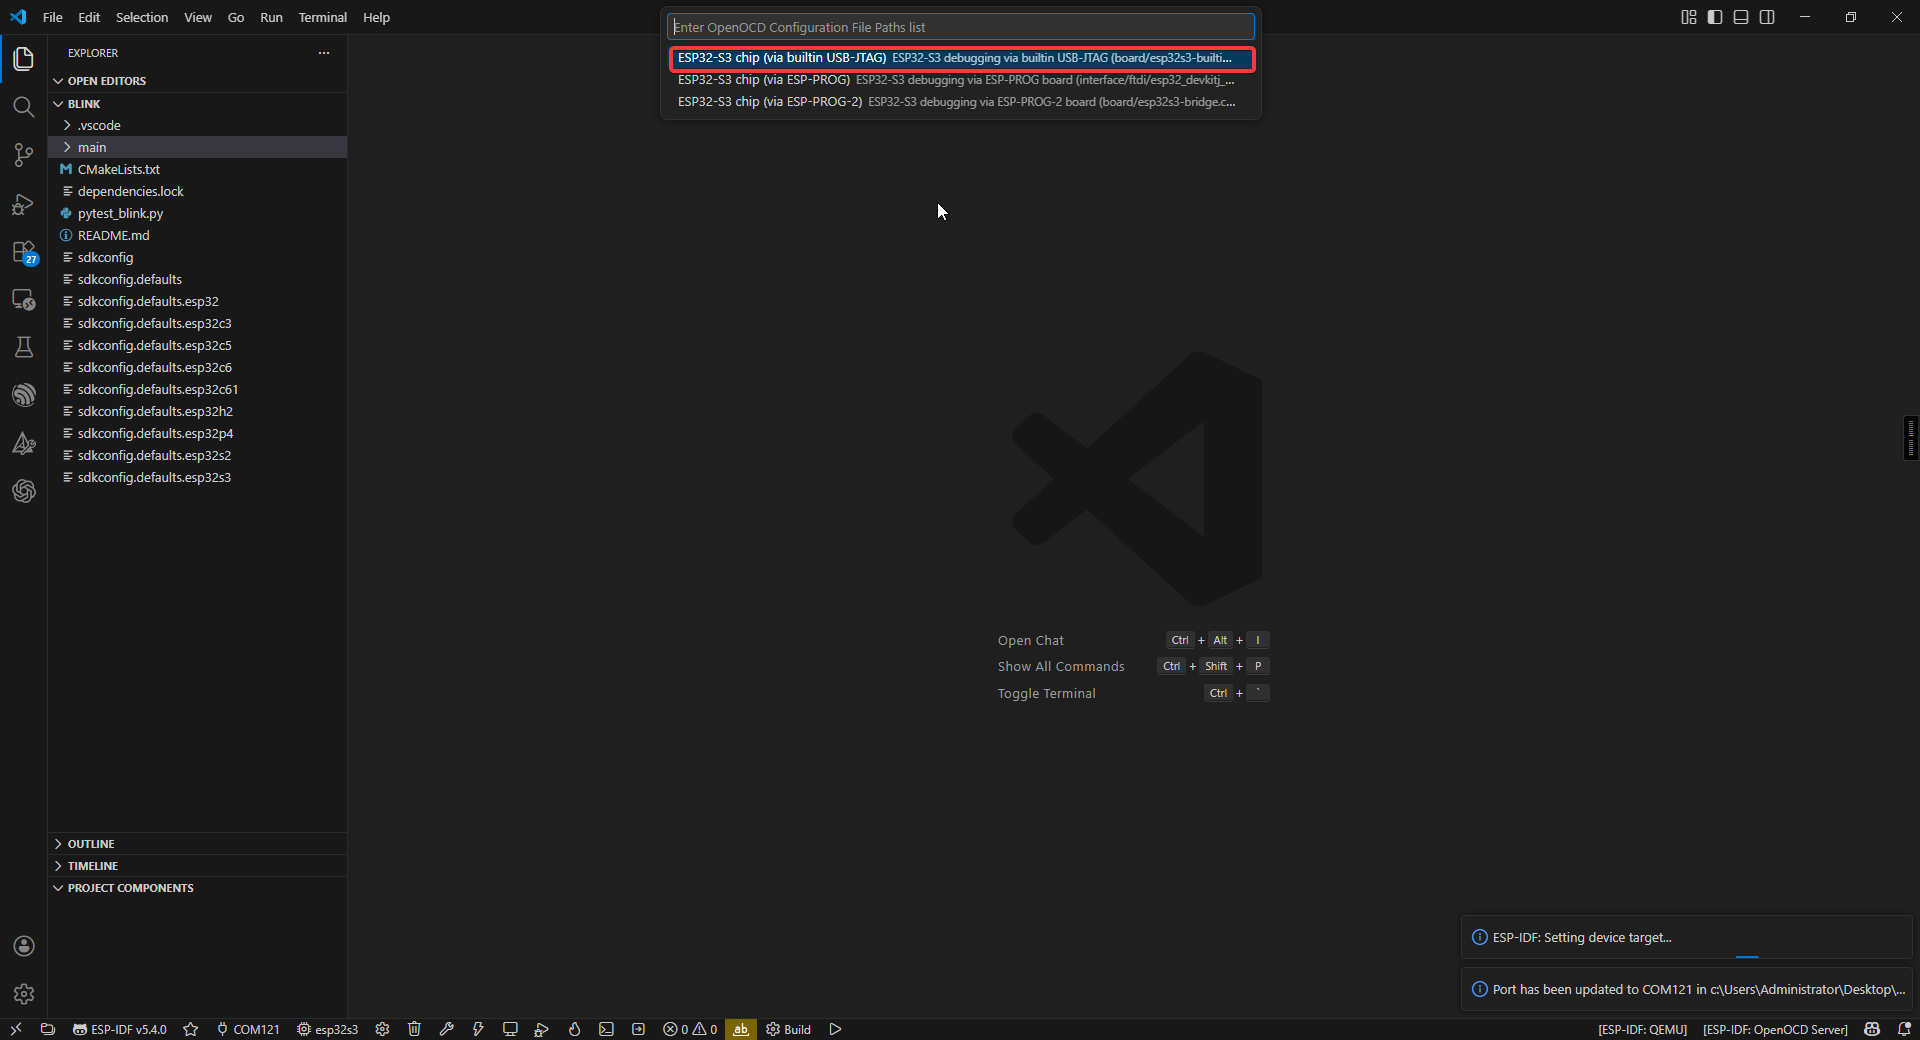
Task: Toggle the primary side bar
Action: pos(1715,17)
